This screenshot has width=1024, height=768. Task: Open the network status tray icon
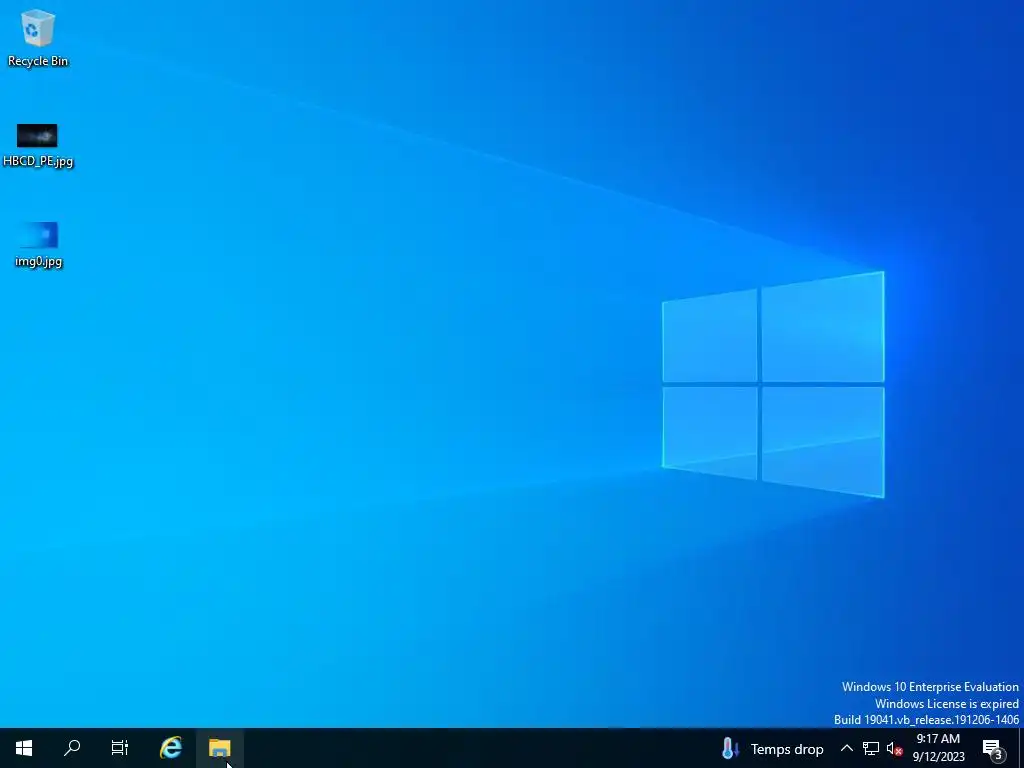[871, 748]
